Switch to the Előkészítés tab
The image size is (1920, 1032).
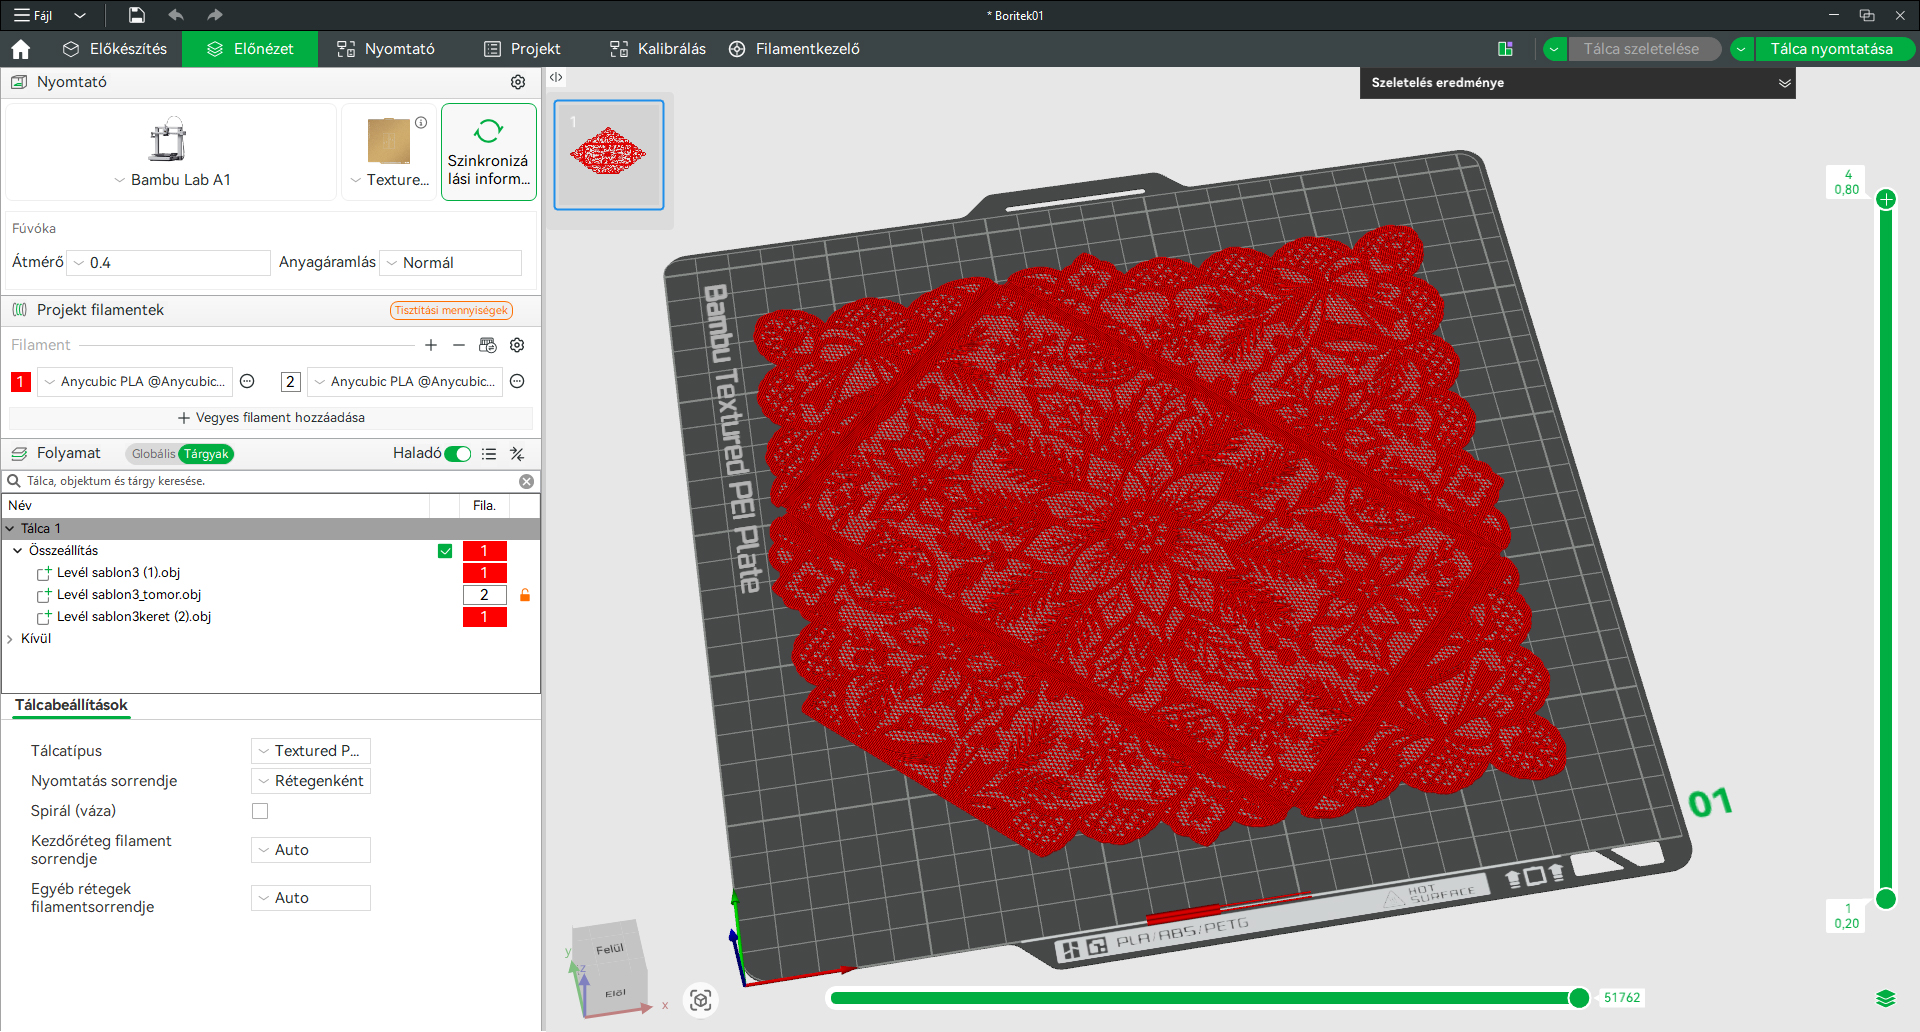pos(115,49)
